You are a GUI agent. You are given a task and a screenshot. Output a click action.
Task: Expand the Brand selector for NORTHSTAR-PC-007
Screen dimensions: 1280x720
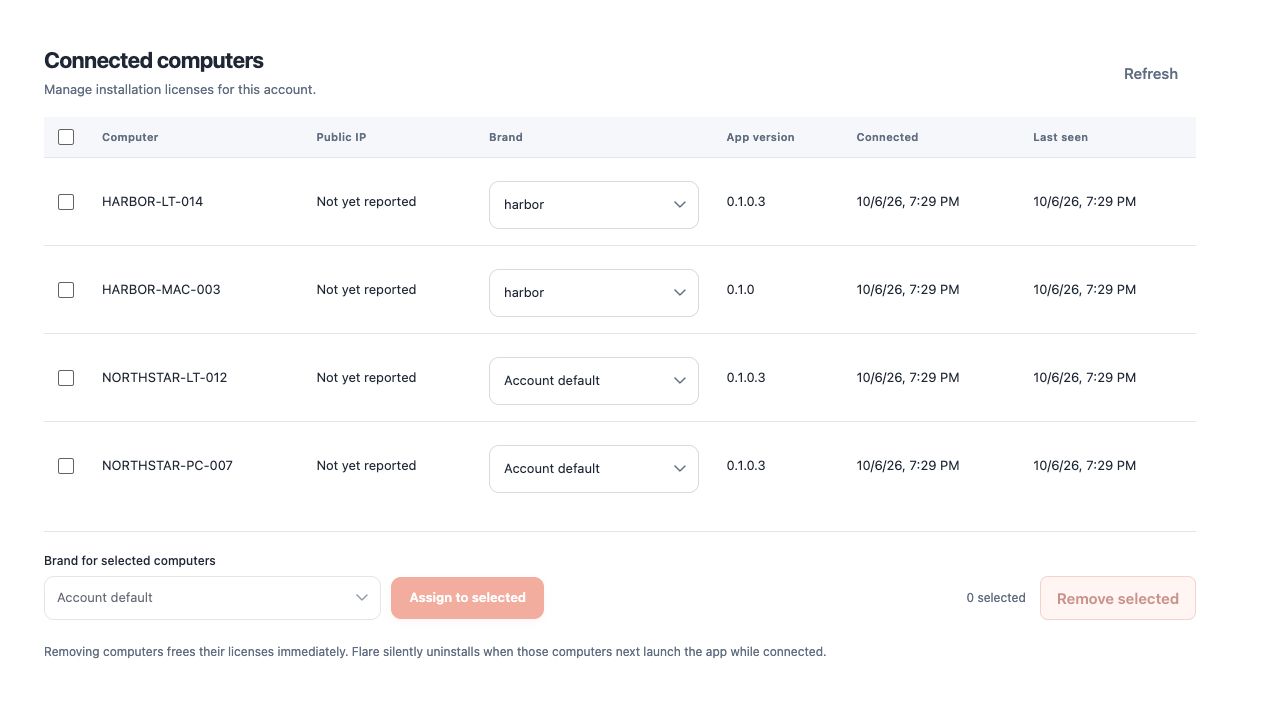pos(594,469)
